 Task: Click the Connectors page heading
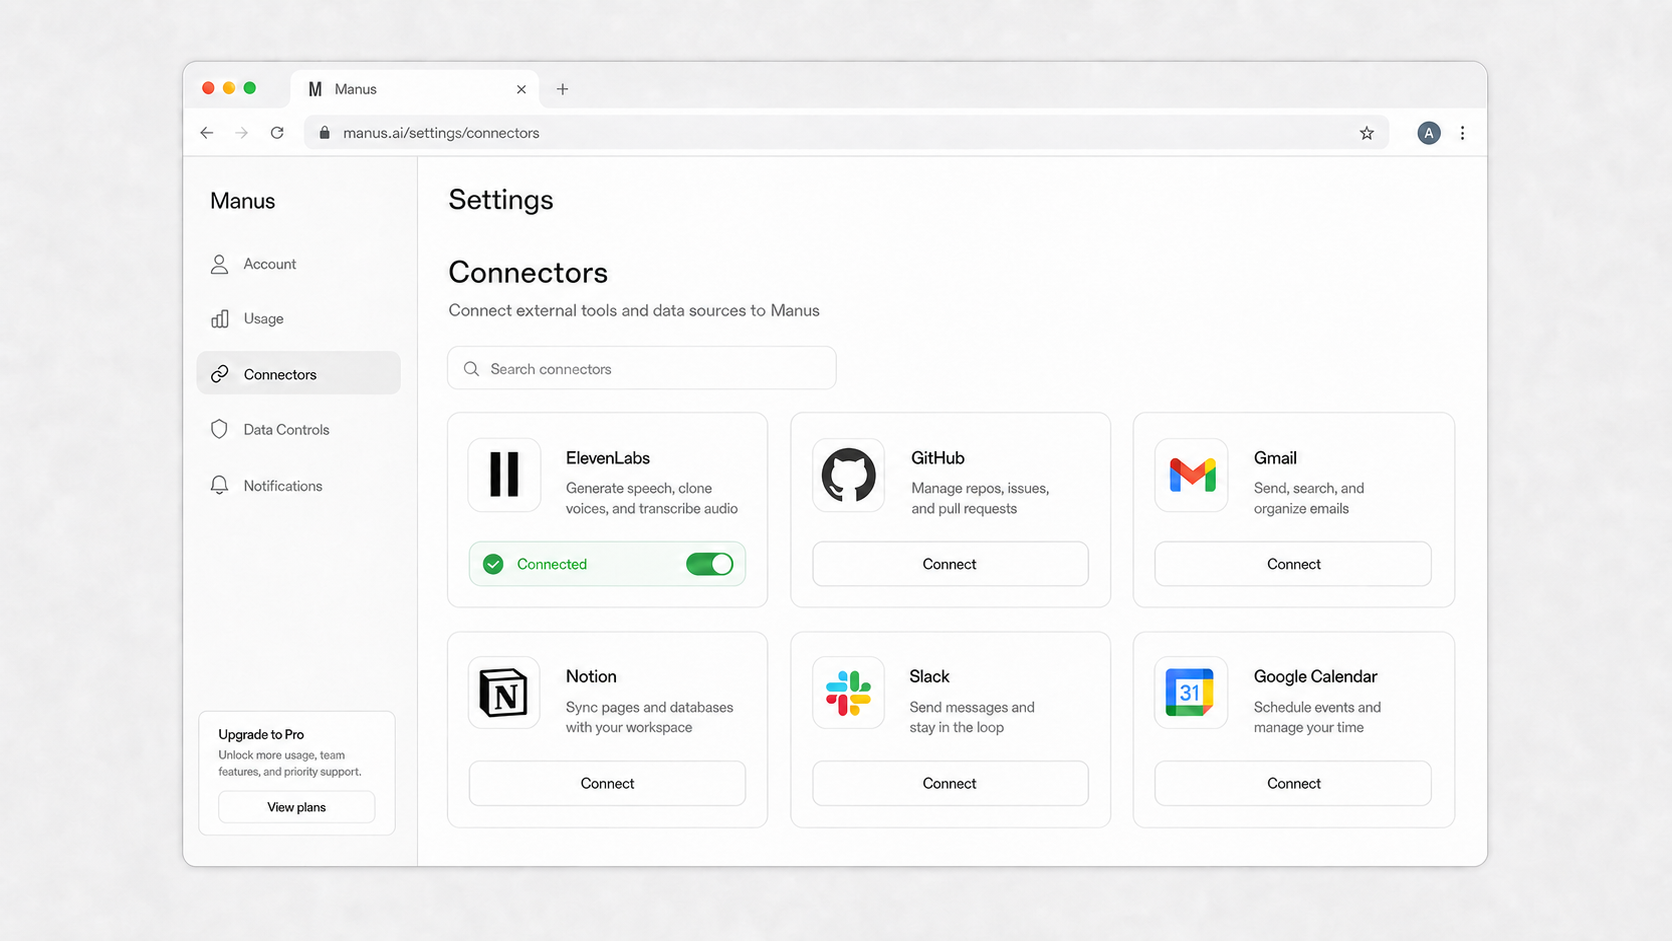pyautogui.click(x=528, y=272)
